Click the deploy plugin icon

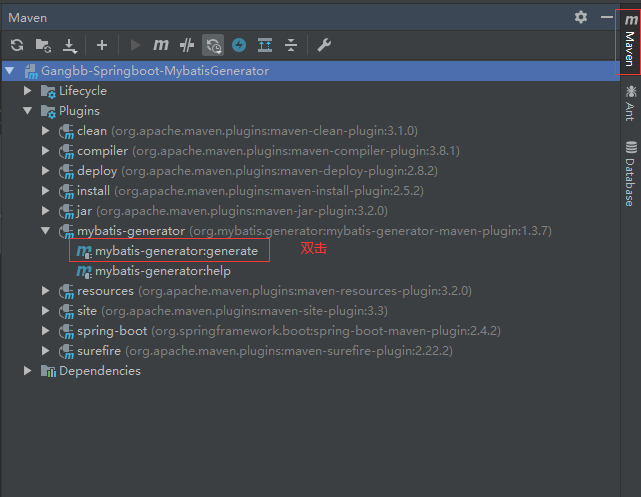click(x=66, y=172)
